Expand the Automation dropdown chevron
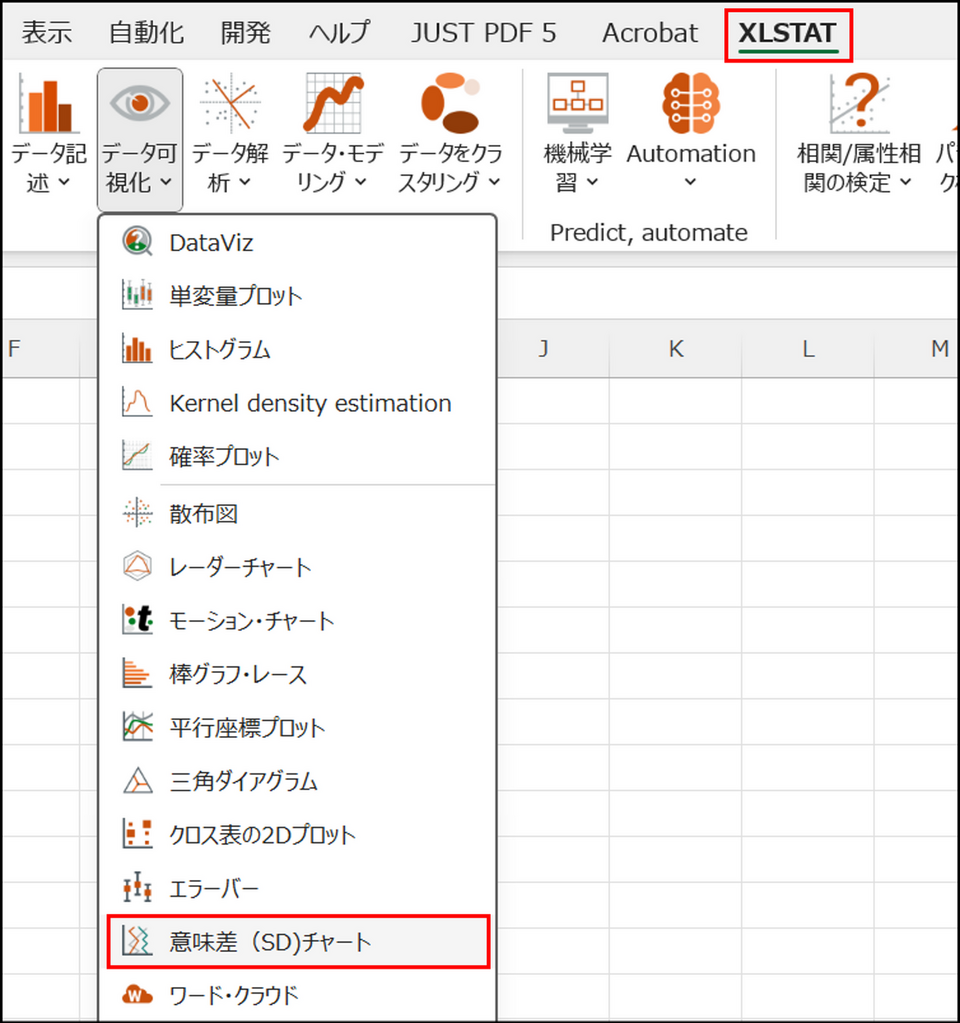The width and height of the screenshot is (960, 1023). pos(690,183)
